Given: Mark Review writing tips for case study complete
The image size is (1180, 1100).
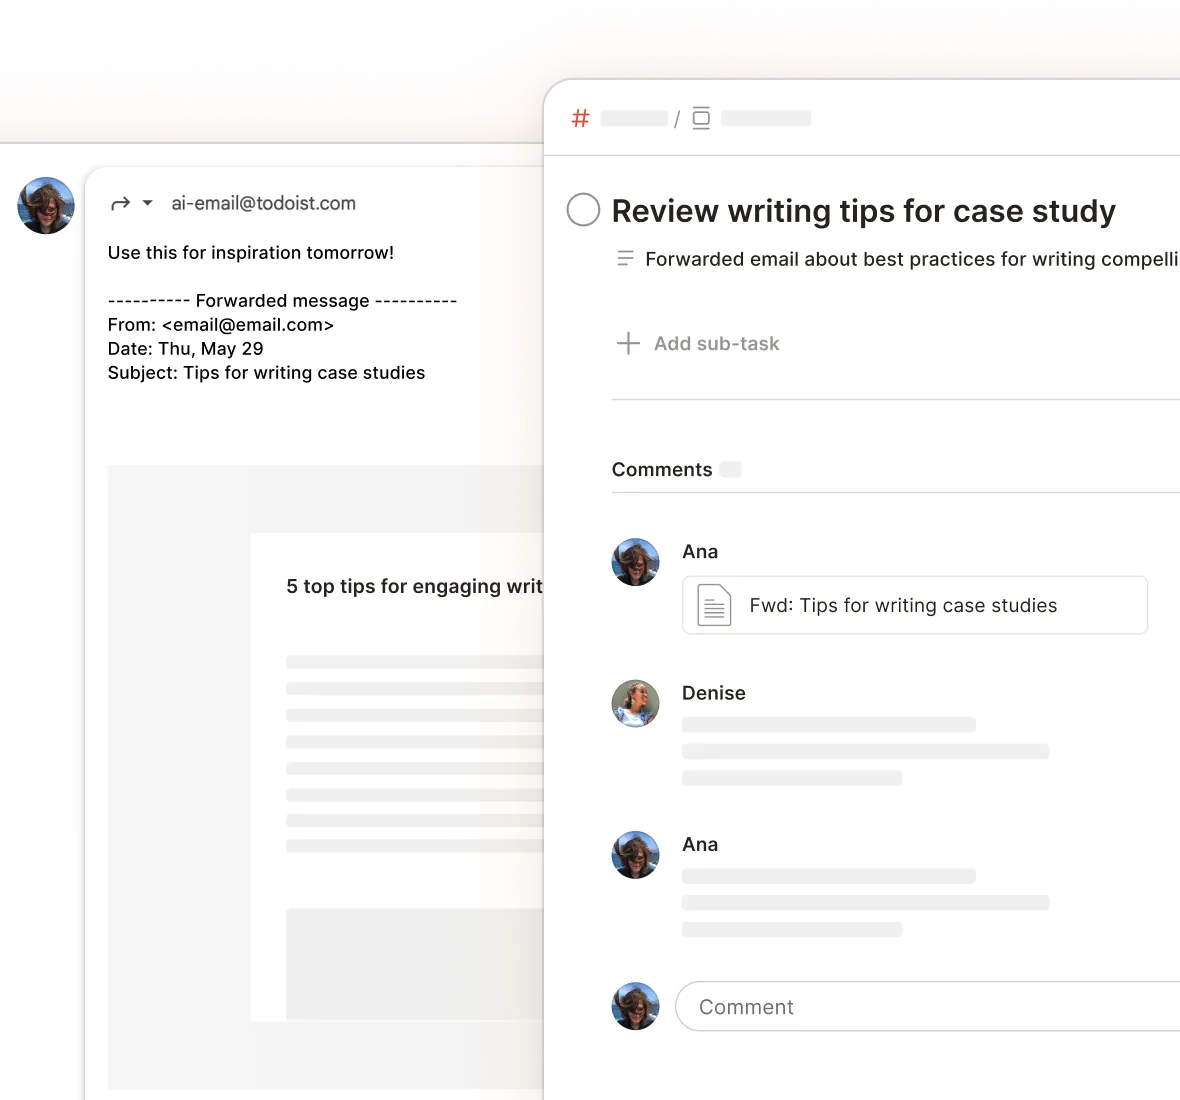Looking at the screenshot, I should click(583, 210).
